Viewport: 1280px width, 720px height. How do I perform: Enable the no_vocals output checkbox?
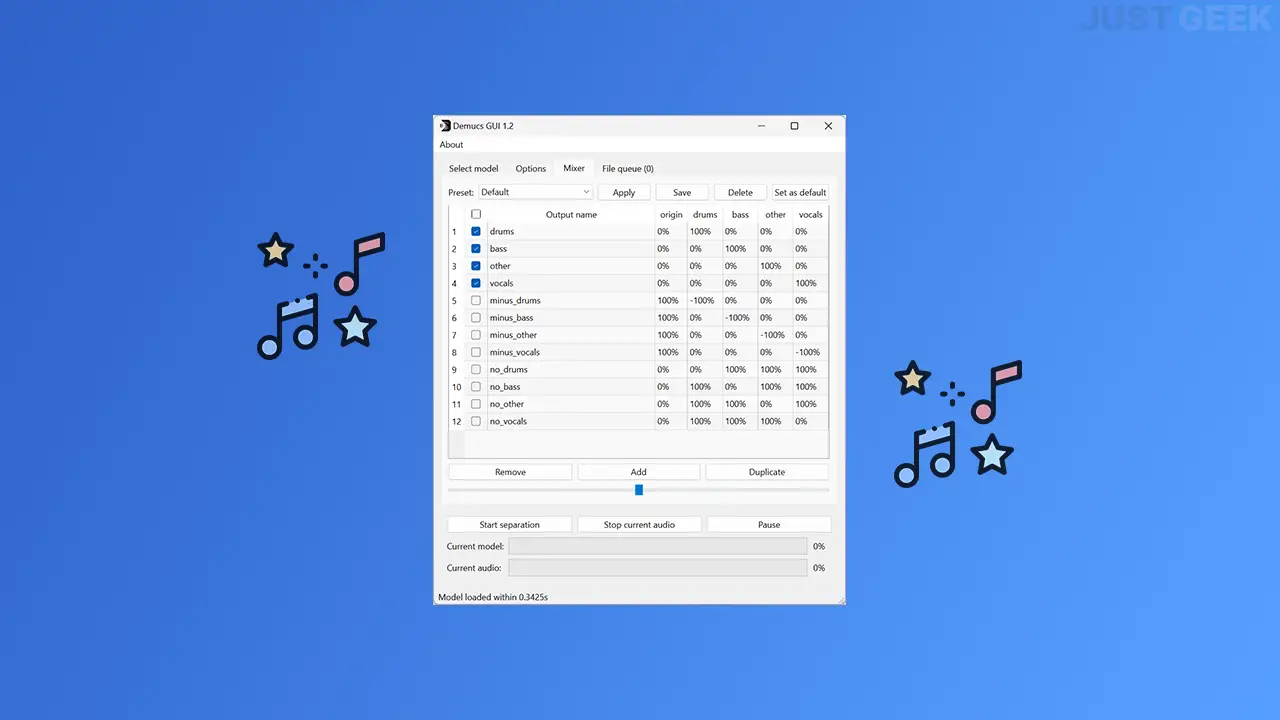476,421
